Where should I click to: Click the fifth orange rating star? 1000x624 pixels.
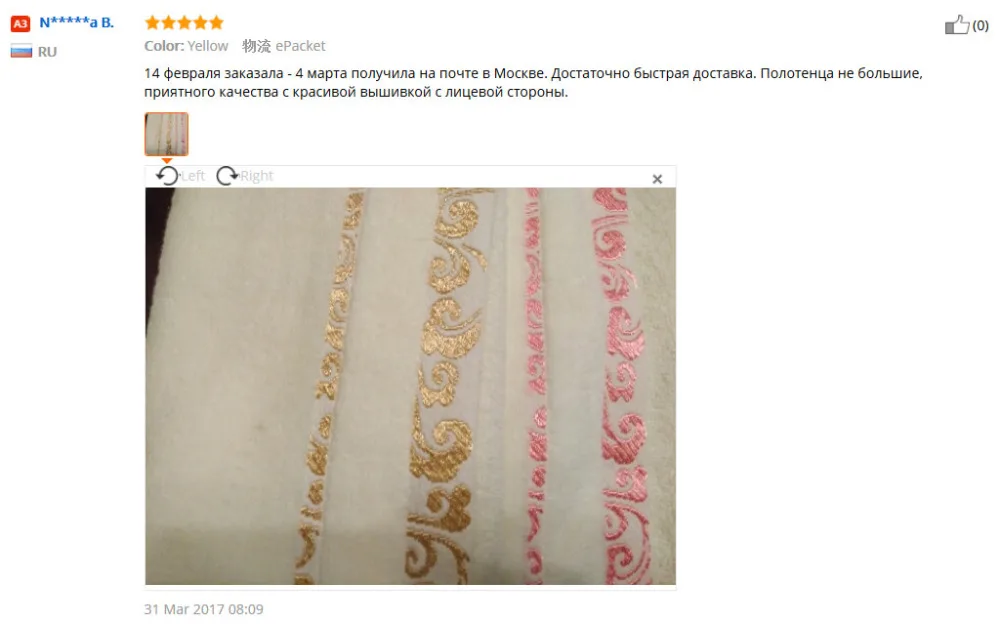(x=217, y=23)
